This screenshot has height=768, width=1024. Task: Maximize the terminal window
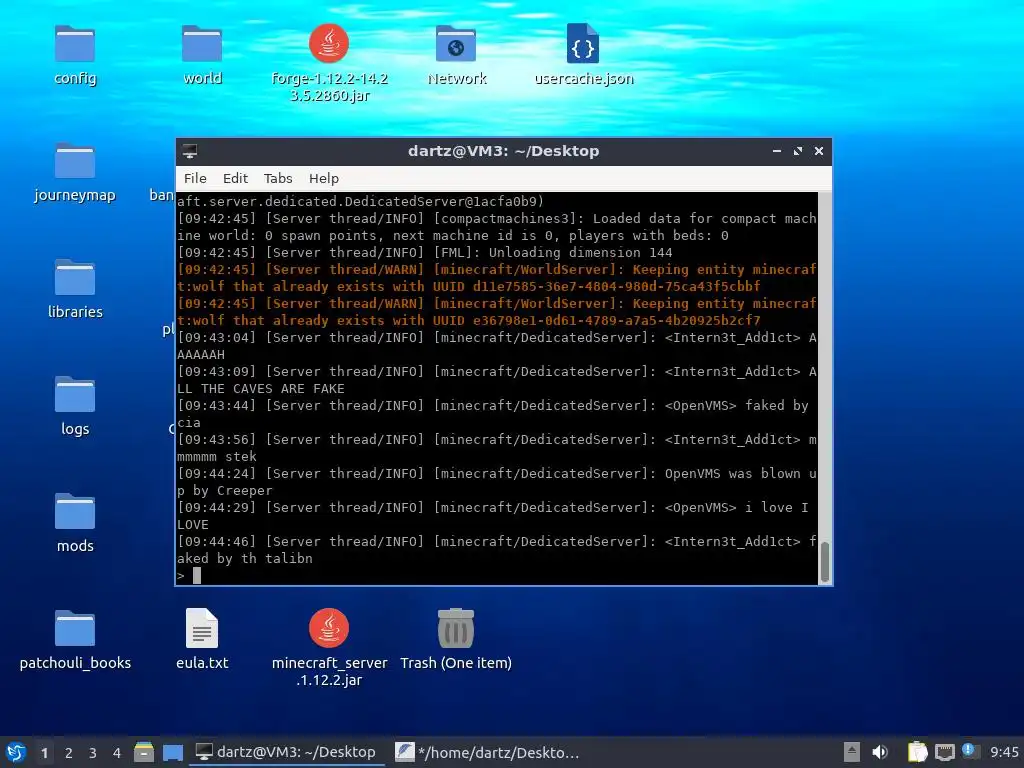(x=797, y=151)
